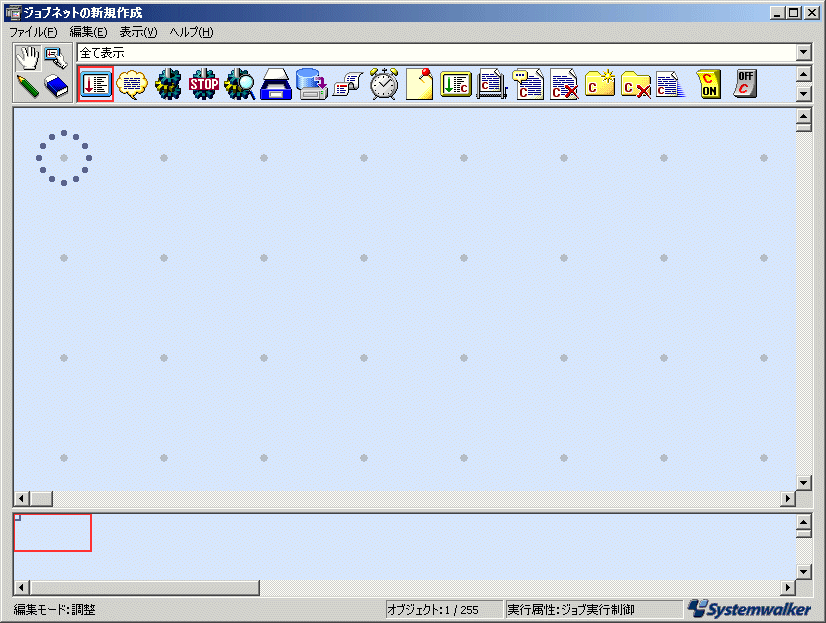Select the scroll document log icon
826x623 pixels.
pyautogui.click(x=348, y=84)
